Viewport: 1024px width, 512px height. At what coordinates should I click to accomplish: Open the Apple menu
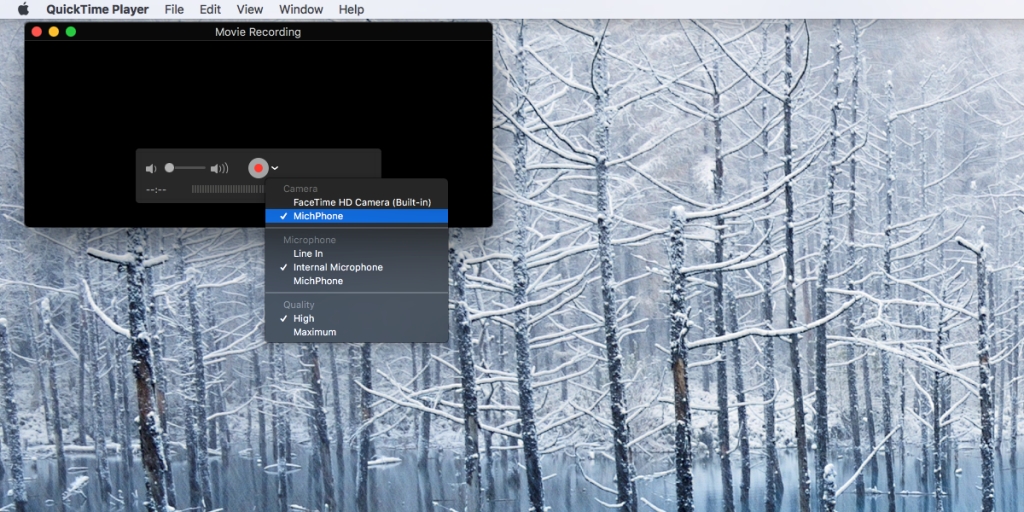click(24, 9)
